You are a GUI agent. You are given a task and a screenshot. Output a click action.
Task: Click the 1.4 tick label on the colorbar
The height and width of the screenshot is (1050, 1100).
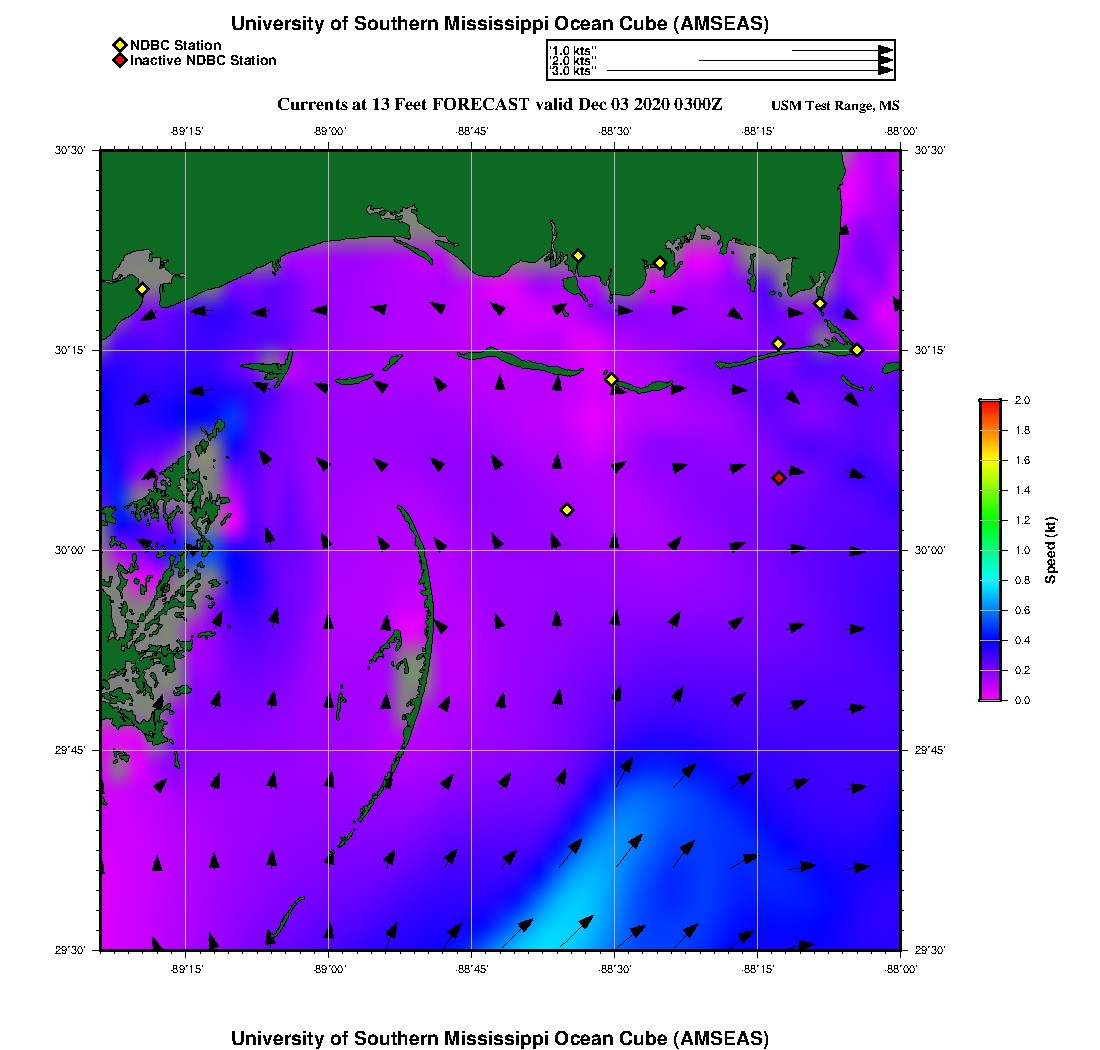coord(1022,490)
